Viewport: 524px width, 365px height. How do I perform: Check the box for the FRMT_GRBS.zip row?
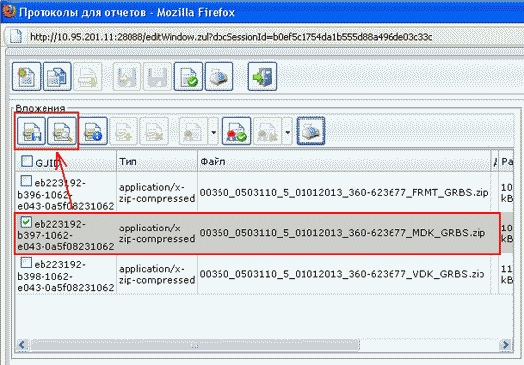(26, 181)
